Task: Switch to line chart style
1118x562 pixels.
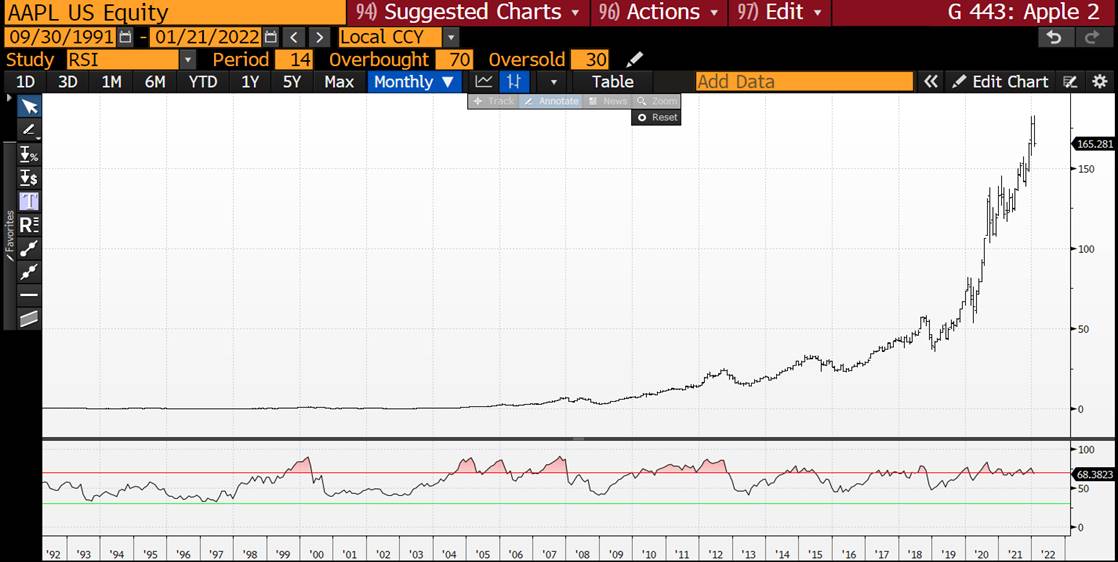Action: pyautogui.click(x=484, y=82)
